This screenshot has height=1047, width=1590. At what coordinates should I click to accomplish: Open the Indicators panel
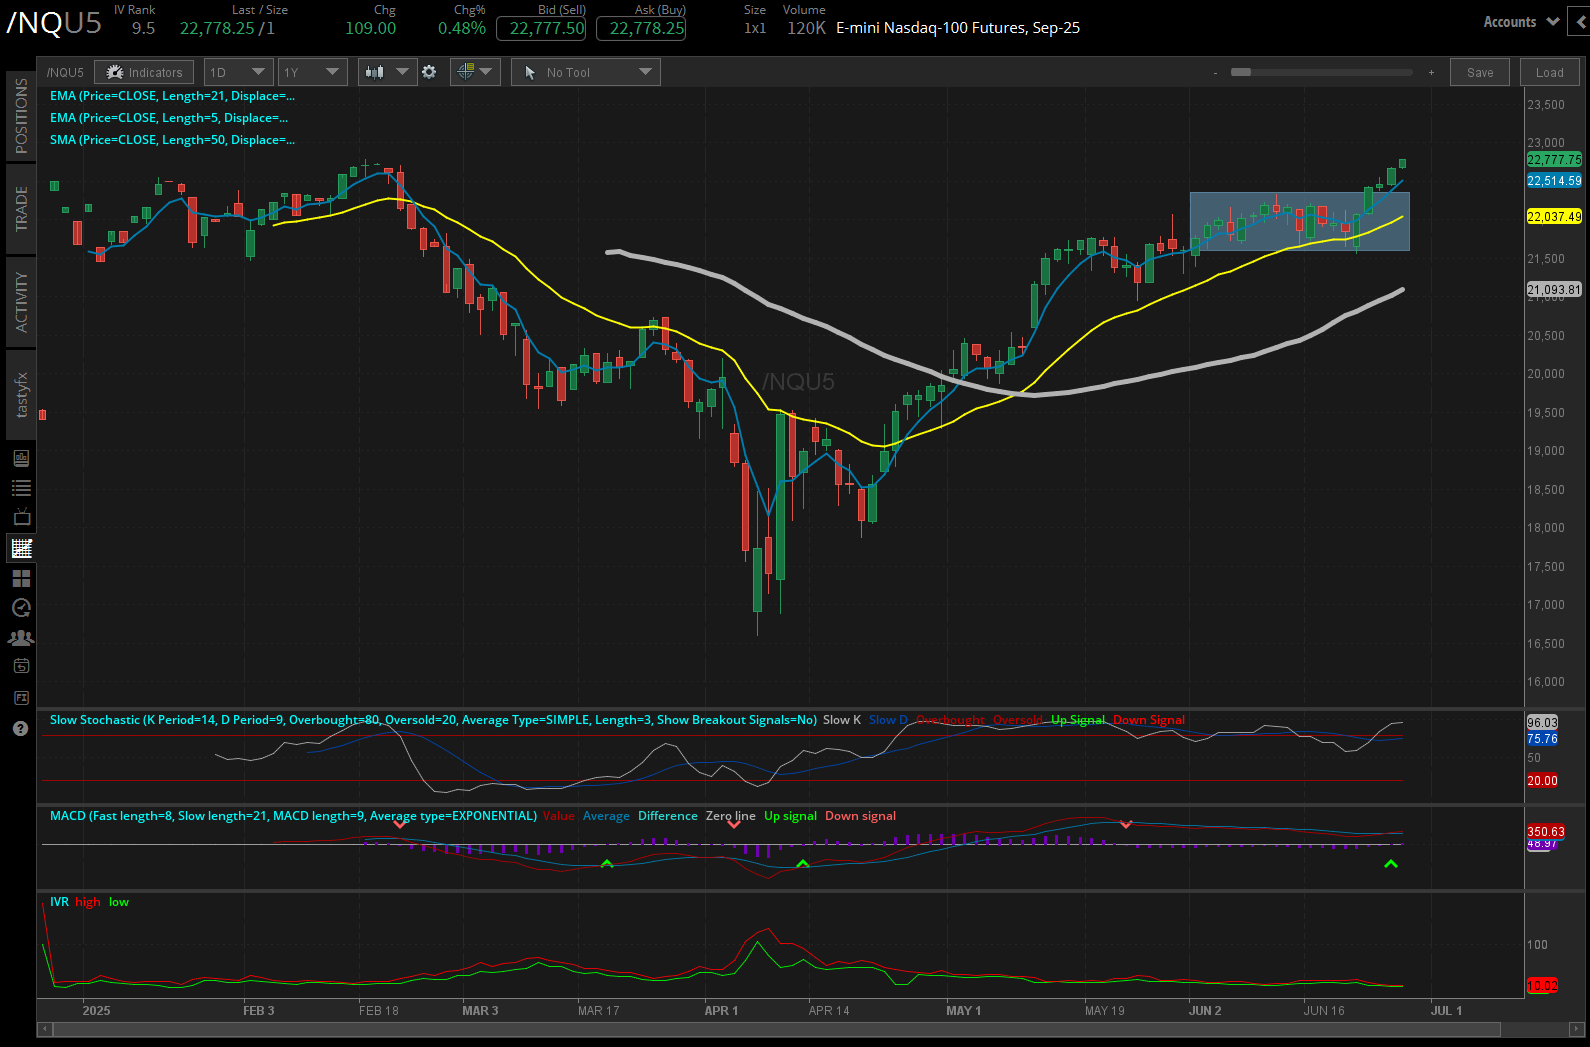click(x=144, y=72)
